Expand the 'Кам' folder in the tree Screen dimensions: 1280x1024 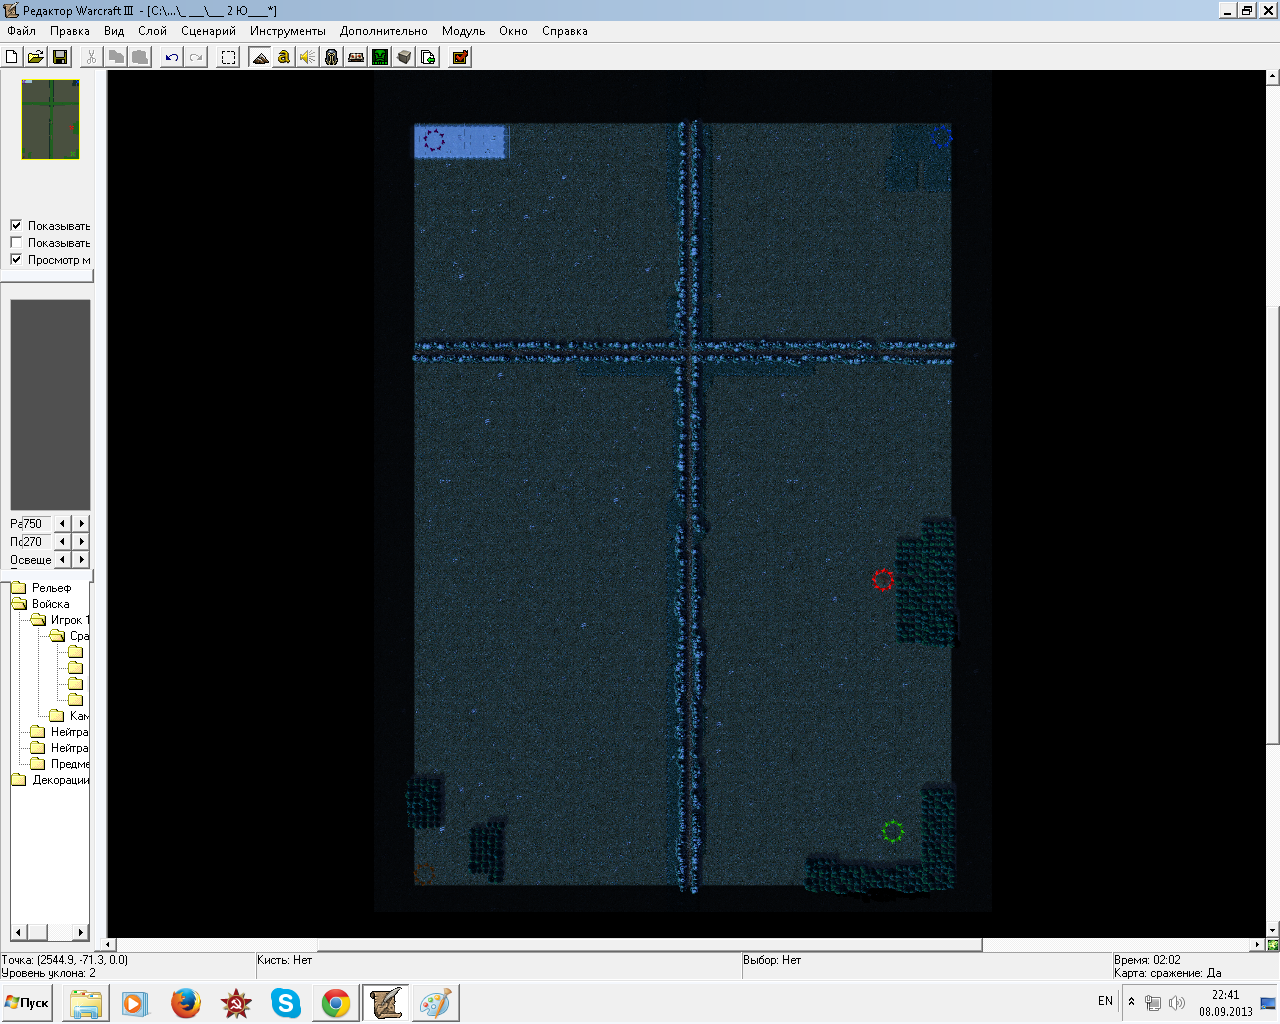pyautogui.click(x=57, y=716)
